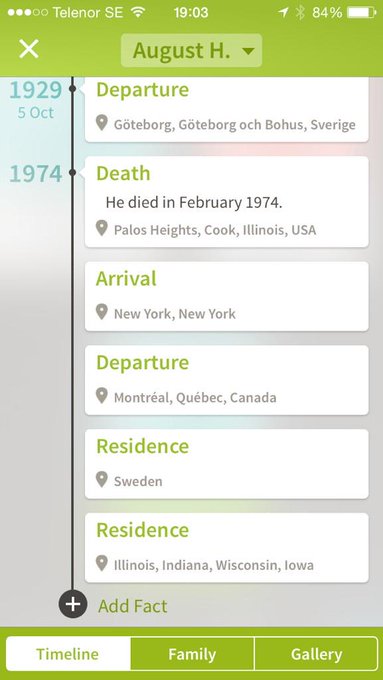The height and width of the screenshot is (680, 383).
Task: Tap the location pin beside Göteborg
Action: 101,124
